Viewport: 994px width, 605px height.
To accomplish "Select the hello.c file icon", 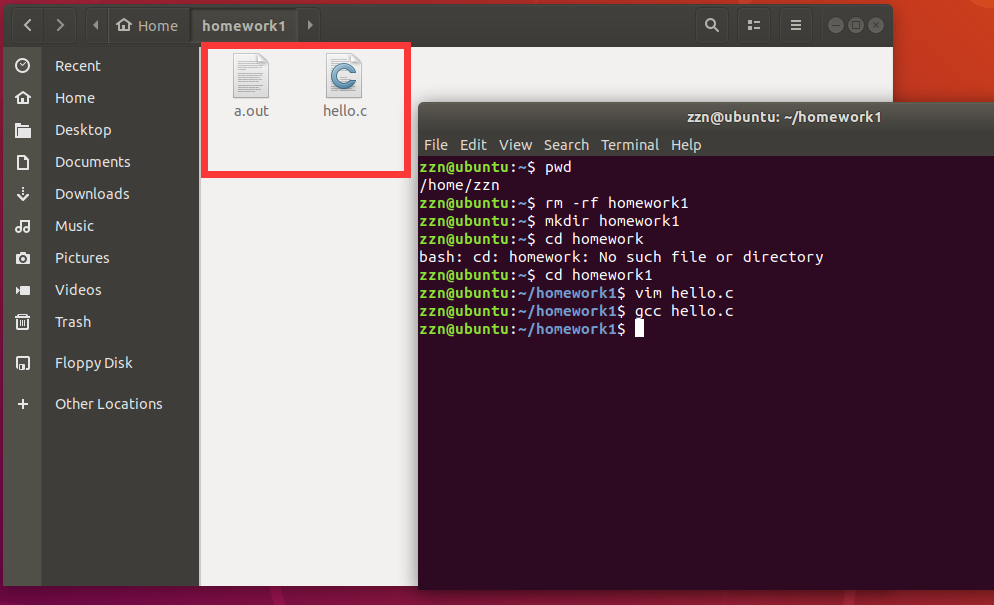I will pos(344,75).
